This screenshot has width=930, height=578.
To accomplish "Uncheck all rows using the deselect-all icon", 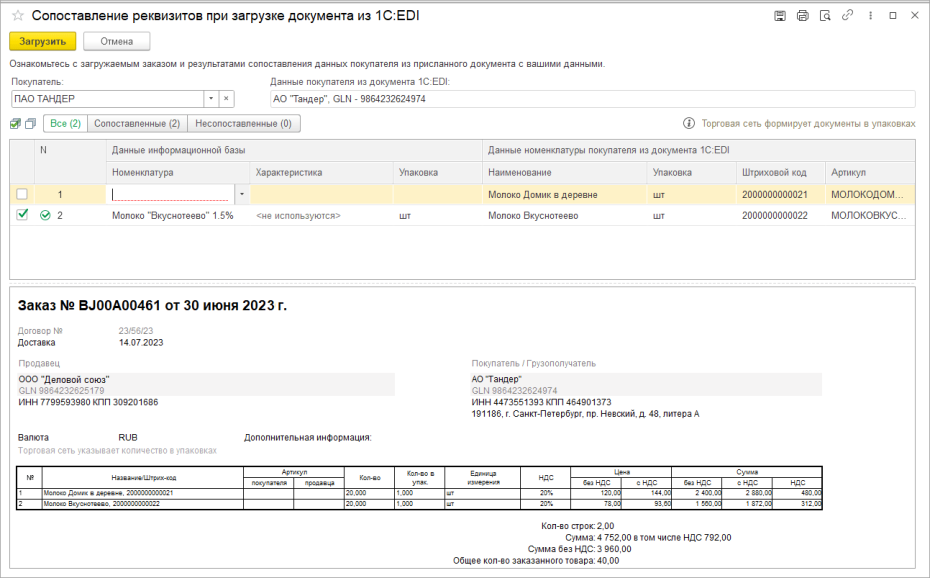I will [x=30, y=123].
